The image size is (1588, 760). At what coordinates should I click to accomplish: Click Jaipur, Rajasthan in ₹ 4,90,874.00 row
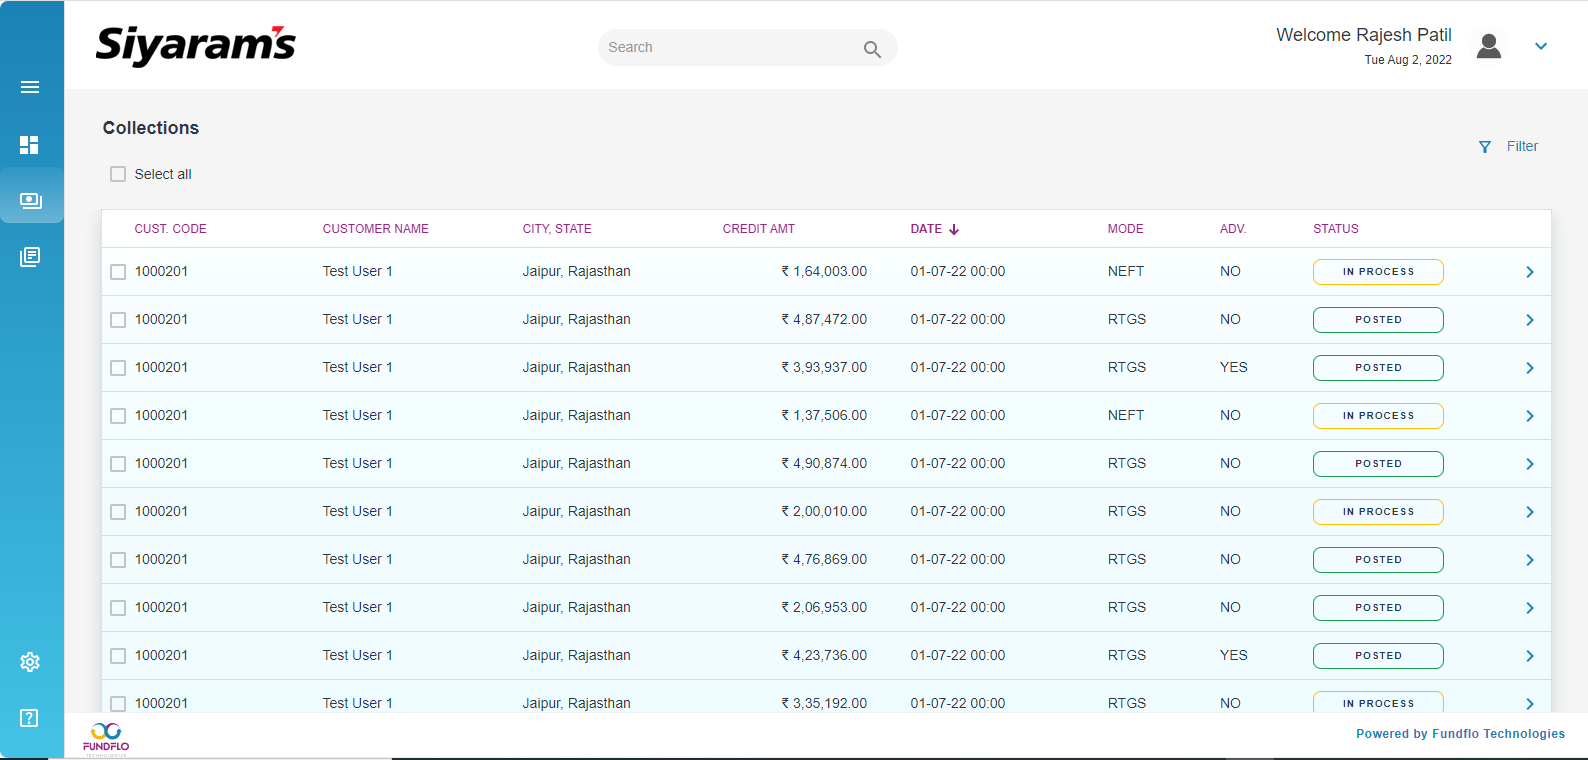576,464
